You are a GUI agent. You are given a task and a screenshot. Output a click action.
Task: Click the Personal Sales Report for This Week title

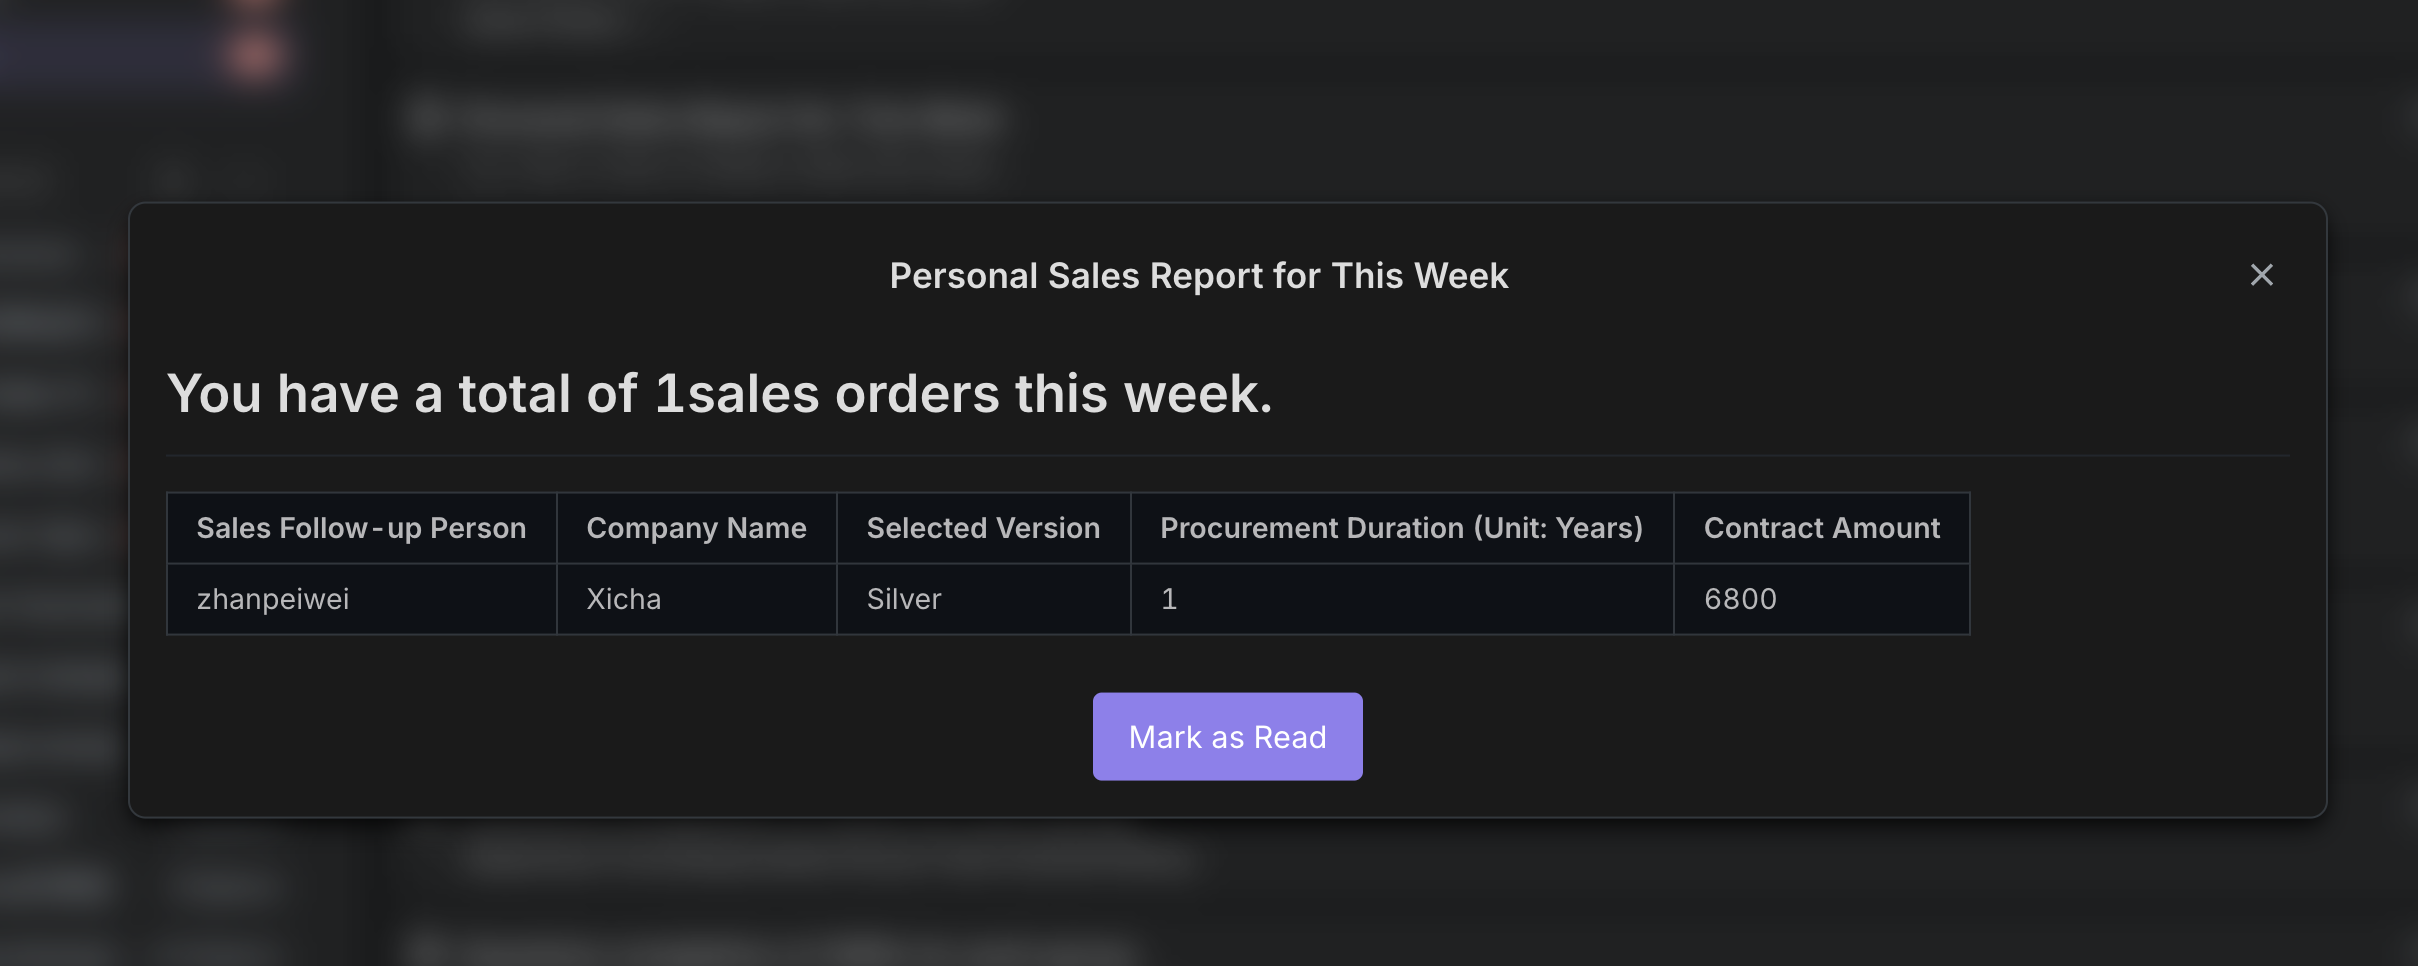[x=1198, y=276]
